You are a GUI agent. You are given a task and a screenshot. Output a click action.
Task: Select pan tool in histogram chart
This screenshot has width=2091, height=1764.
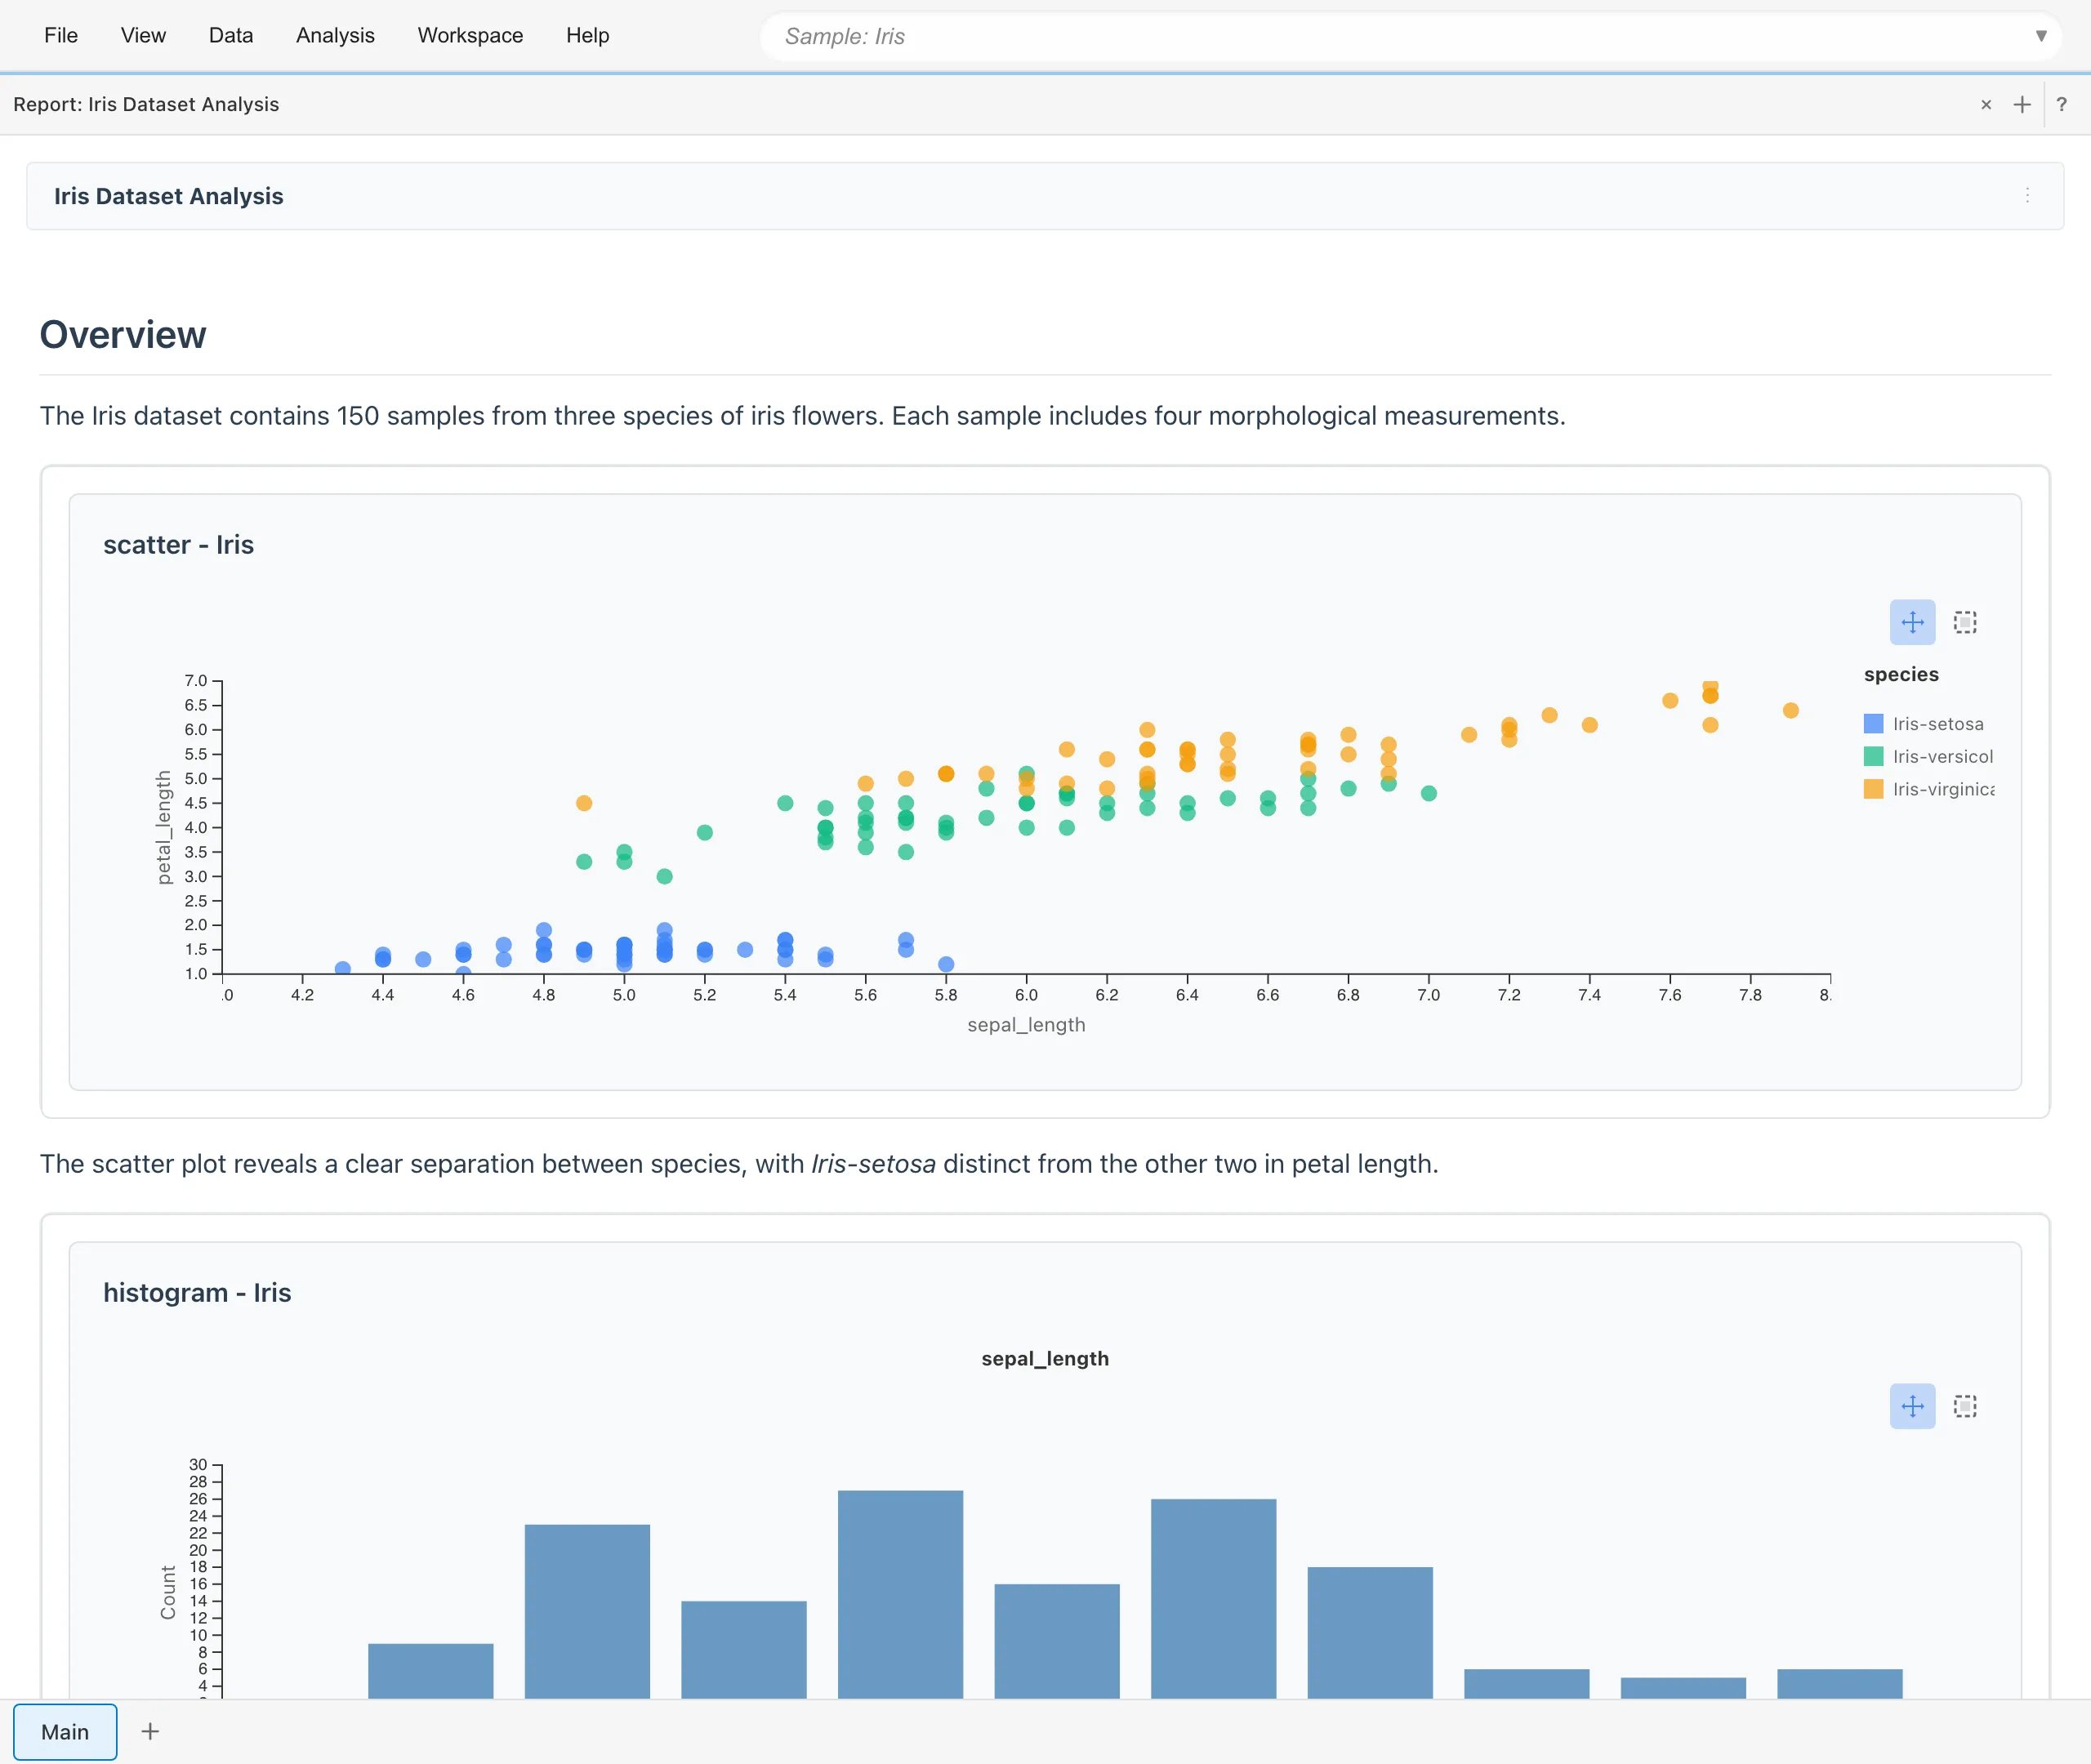click(x=1911, y=1406)
